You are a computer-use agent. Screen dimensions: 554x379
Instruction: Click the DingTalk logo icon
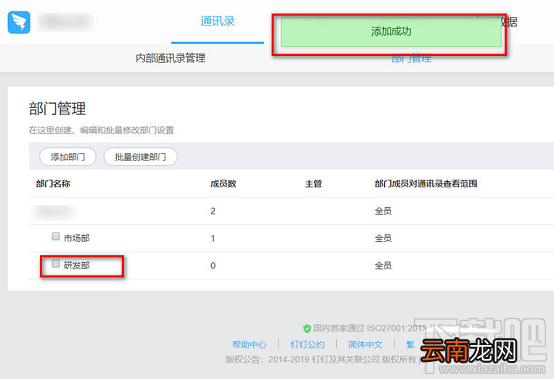tap(19, 22)
